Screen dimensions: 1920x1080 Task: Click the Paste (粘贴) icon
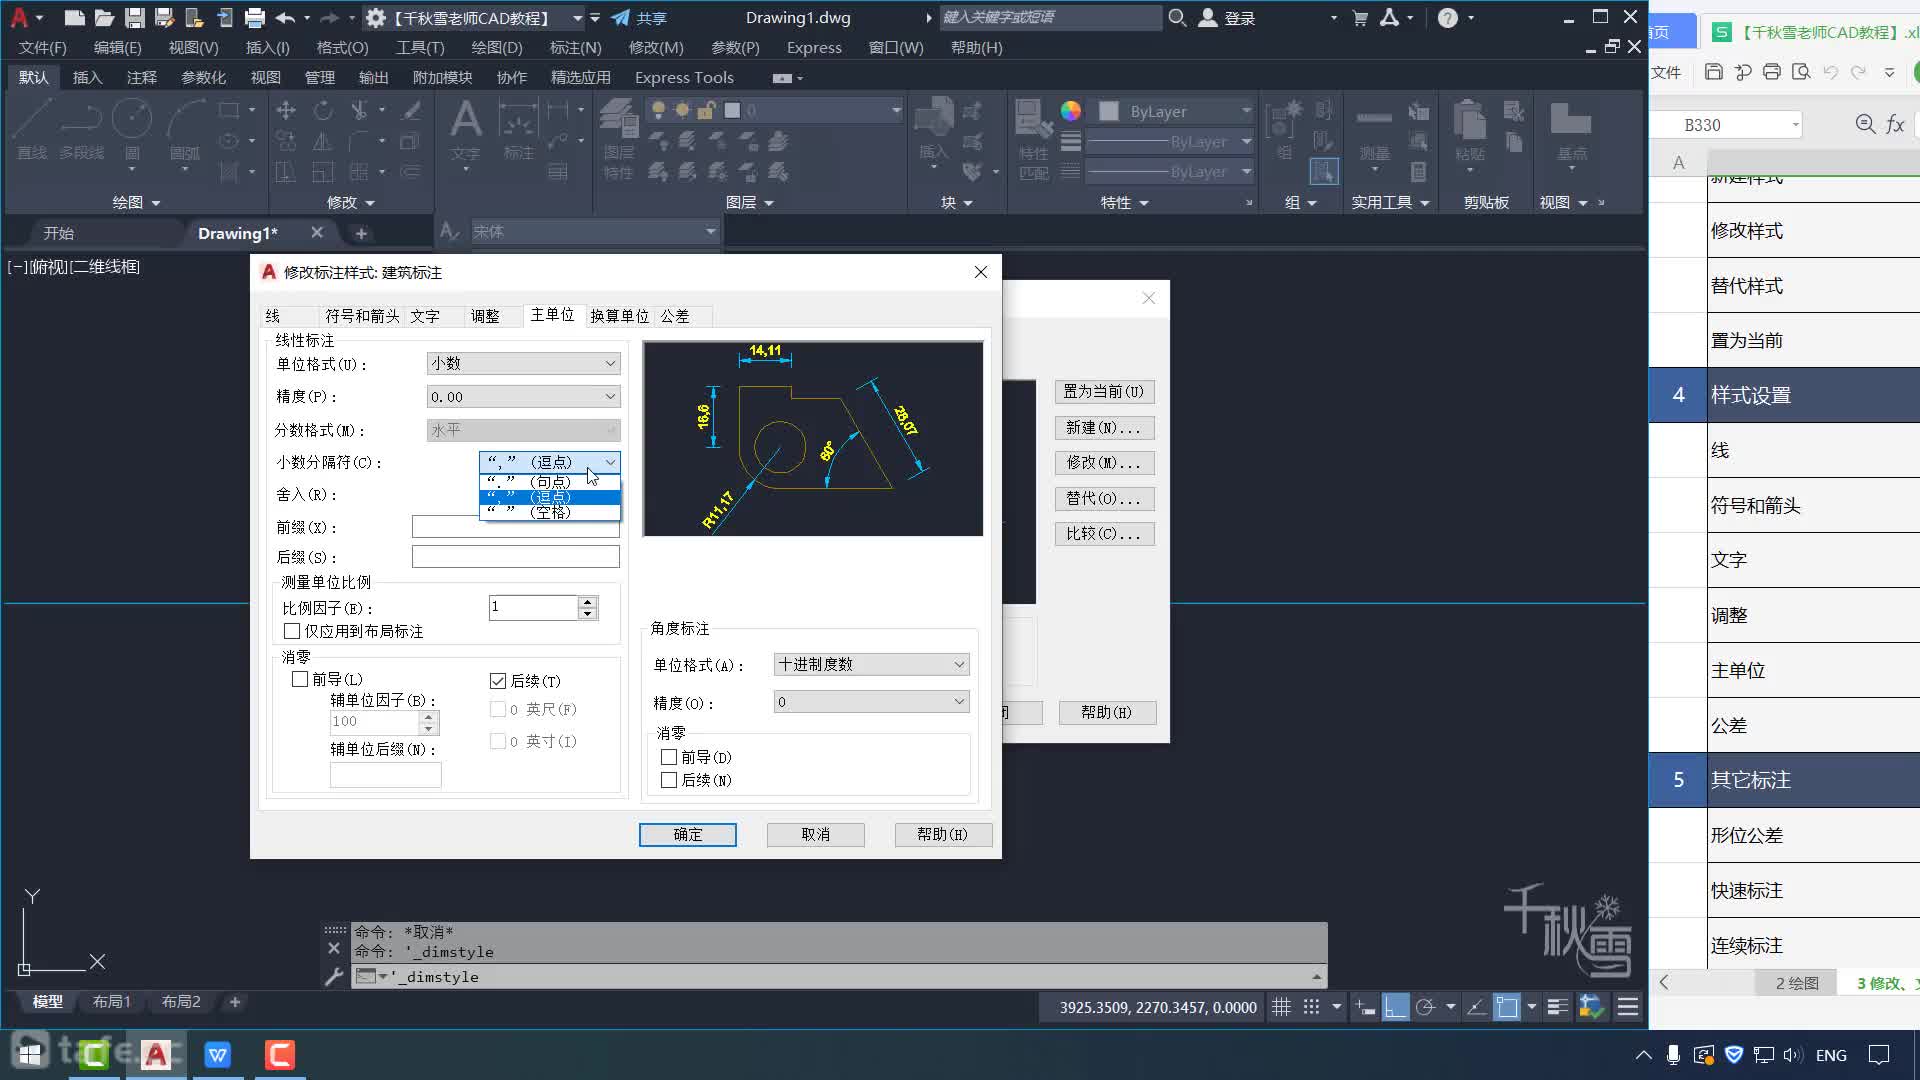coord(1469,130)
